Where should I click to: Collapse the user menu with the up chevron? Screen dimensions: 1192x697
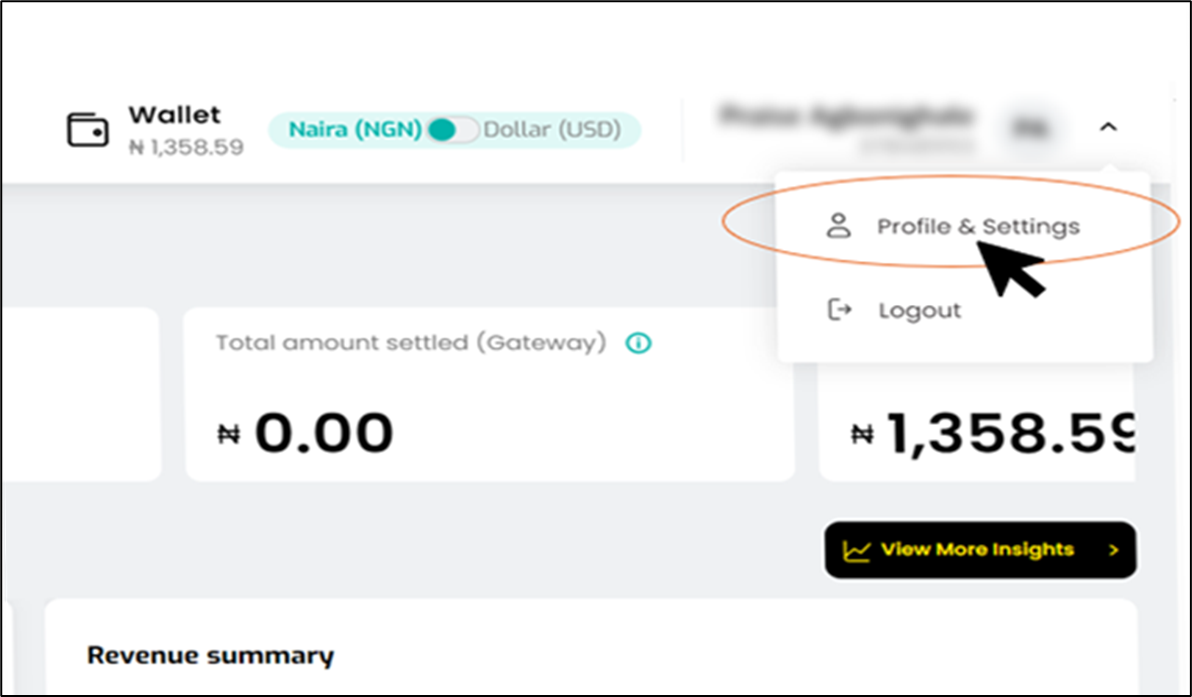[x=1108, y=127]
